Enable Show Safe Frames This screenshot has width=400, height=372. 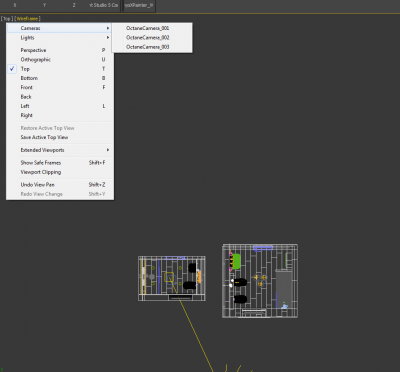click(x=60, y=163)
